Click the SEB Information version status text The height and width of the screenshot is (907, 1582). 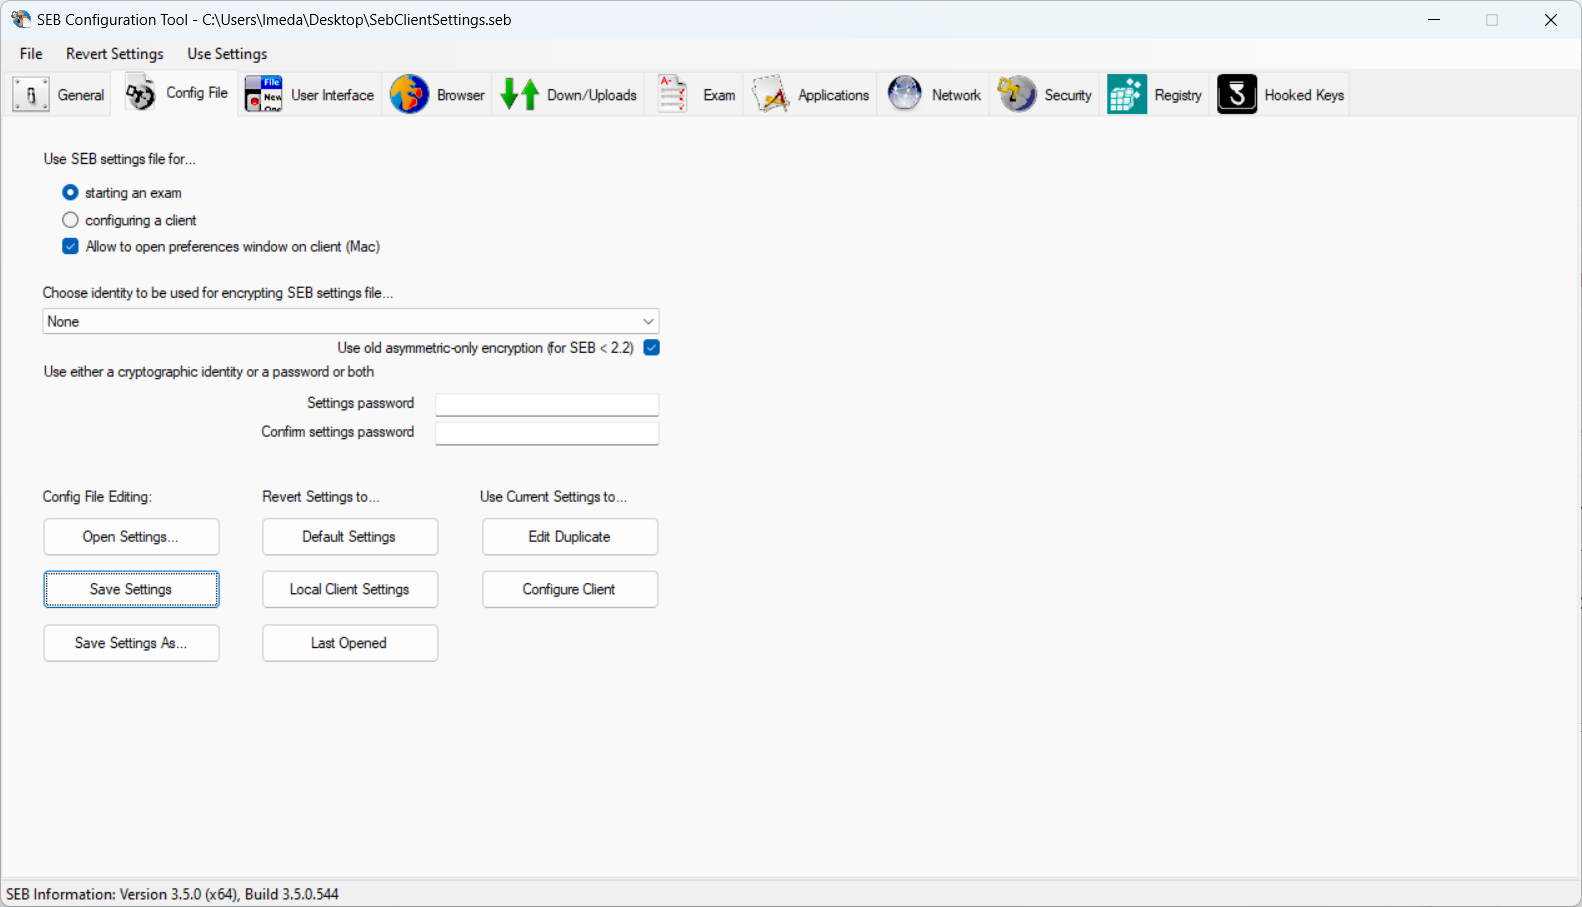pyautogui.click(x=172, y=894)
